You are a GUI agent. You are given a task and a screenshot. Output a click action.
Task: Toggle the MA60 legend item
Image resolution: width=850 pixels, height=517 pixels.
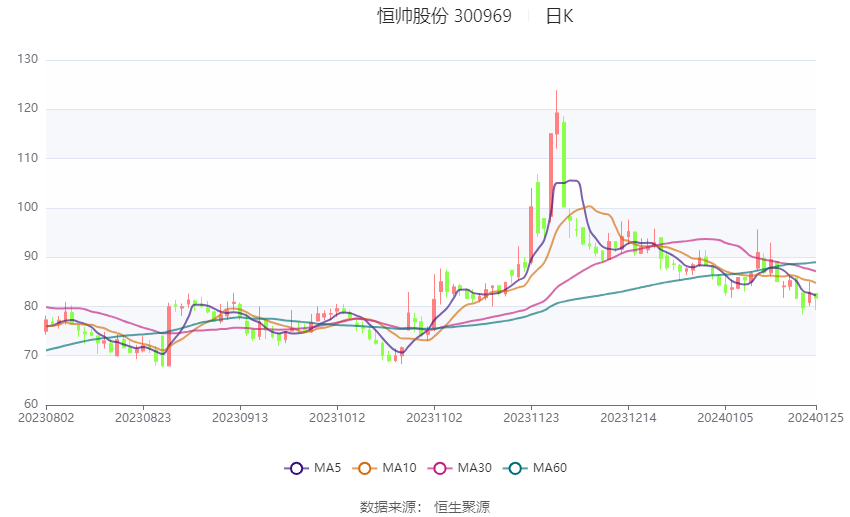[x=535, y=468]
